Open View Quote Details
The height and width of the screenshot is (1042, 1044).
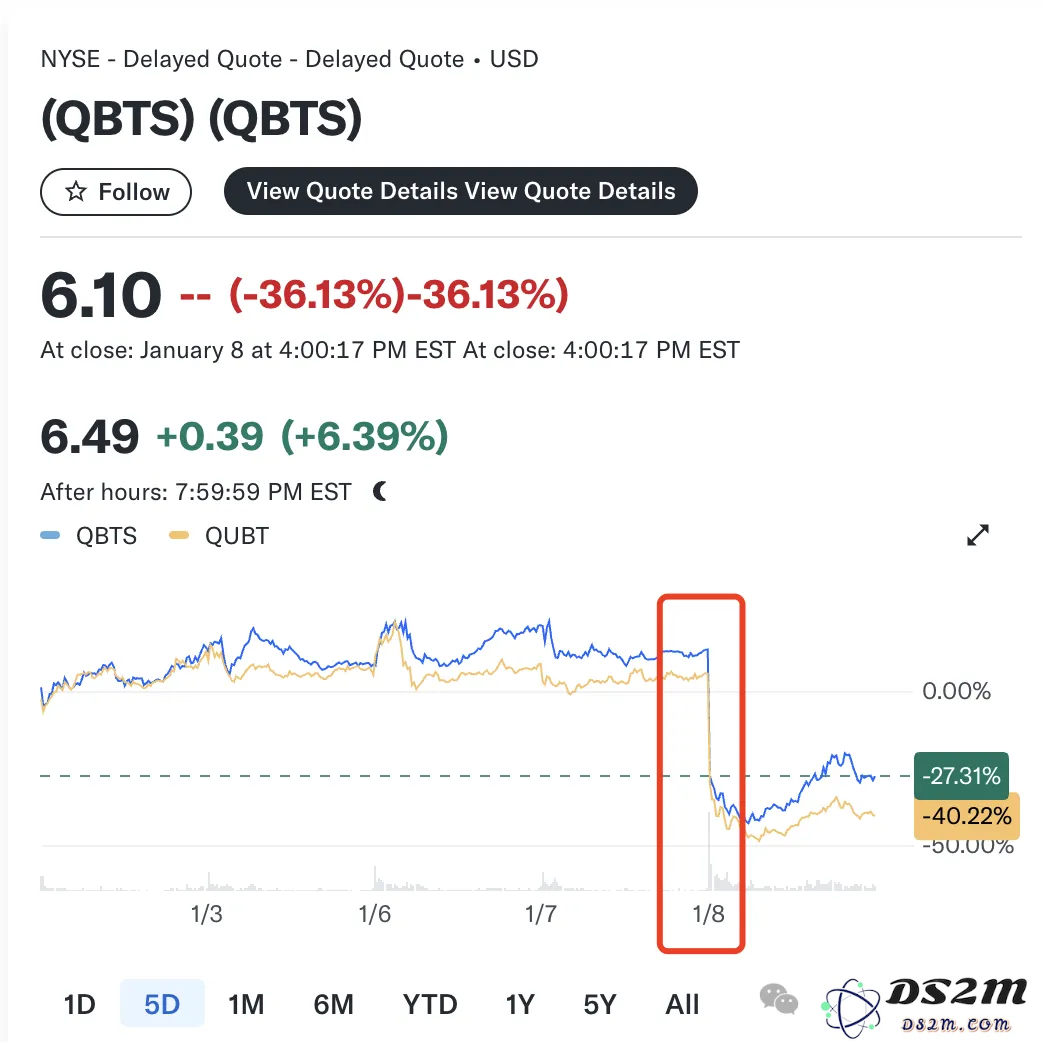[x=461, y=191]
